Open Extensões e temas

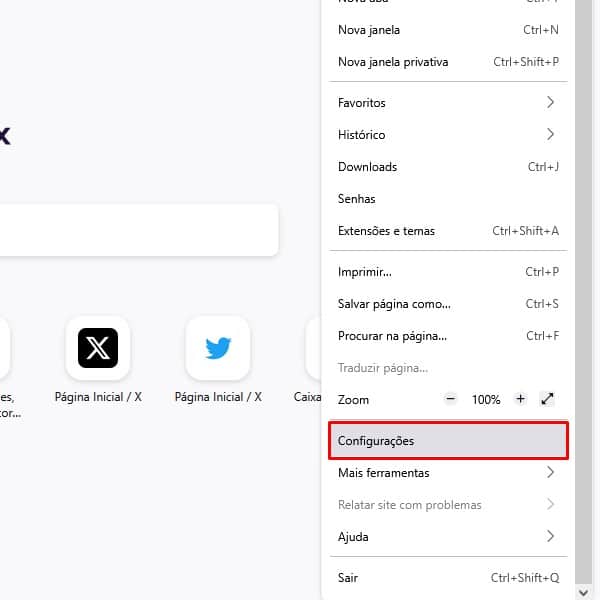point(448,231)
